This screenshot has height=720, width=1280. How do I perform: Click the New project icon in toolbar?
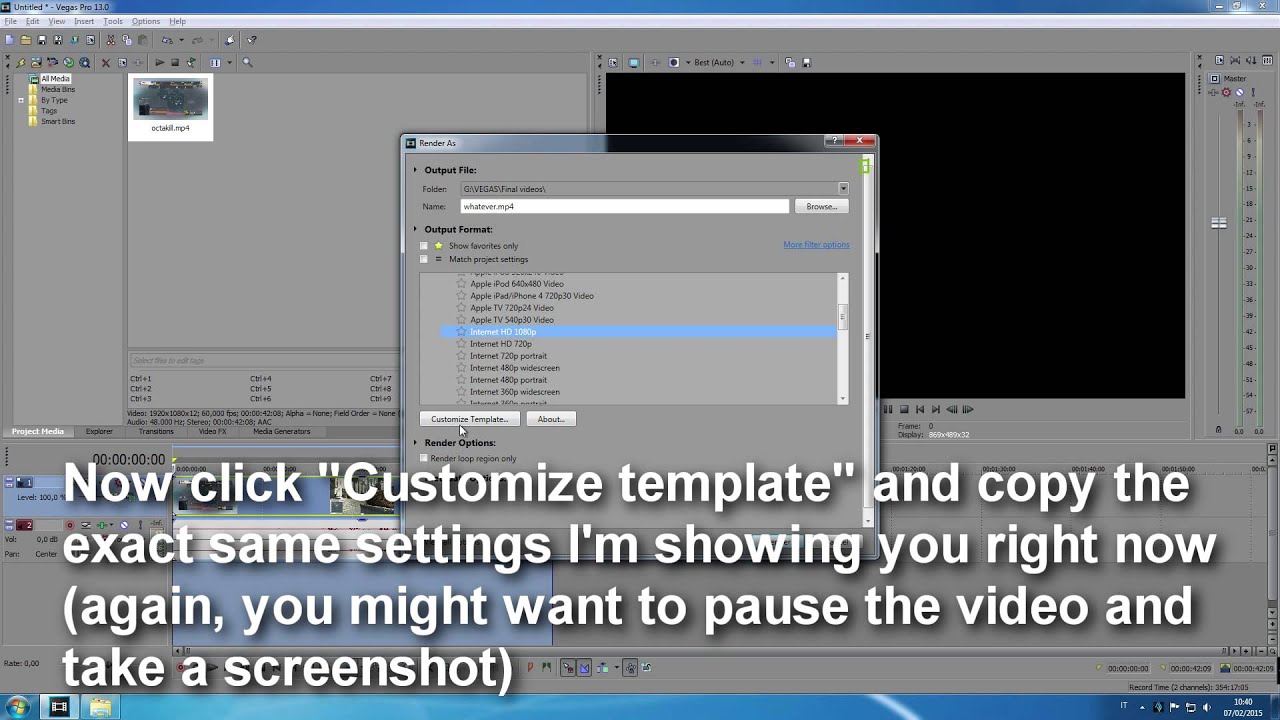click(x=9, y=40)
